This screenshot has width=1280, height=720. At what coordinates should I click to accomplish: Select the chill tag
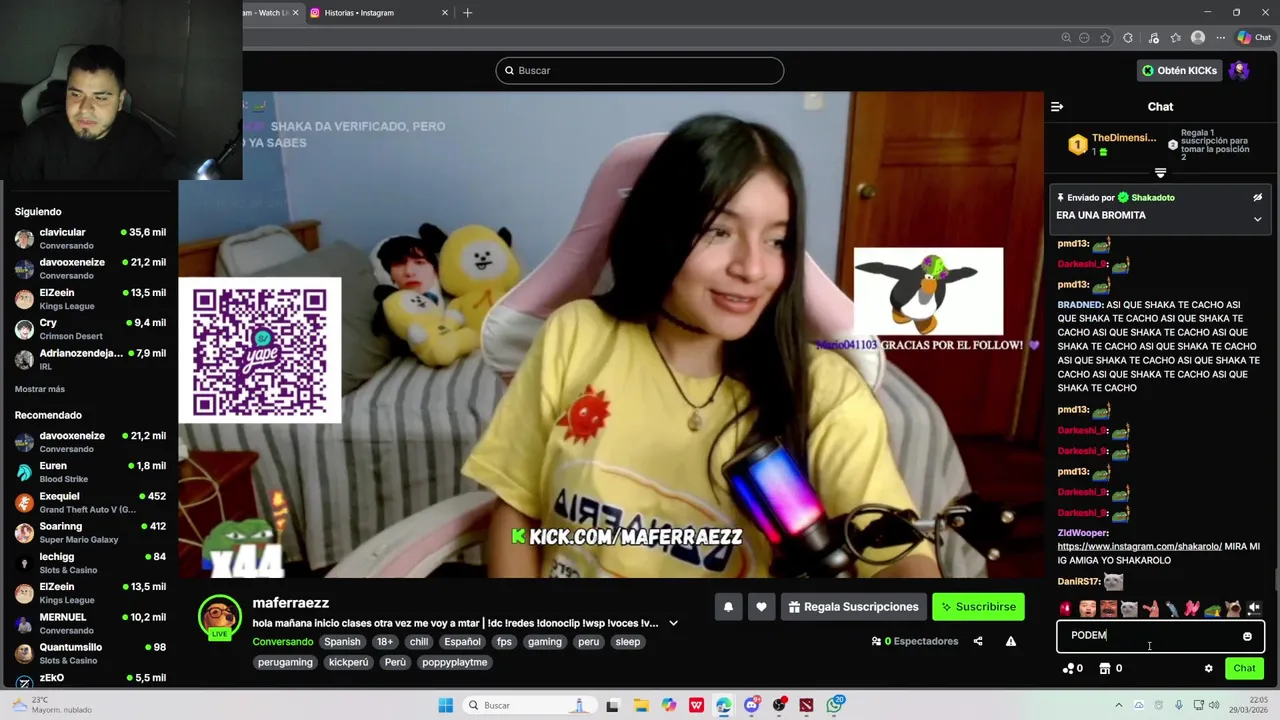419,642
